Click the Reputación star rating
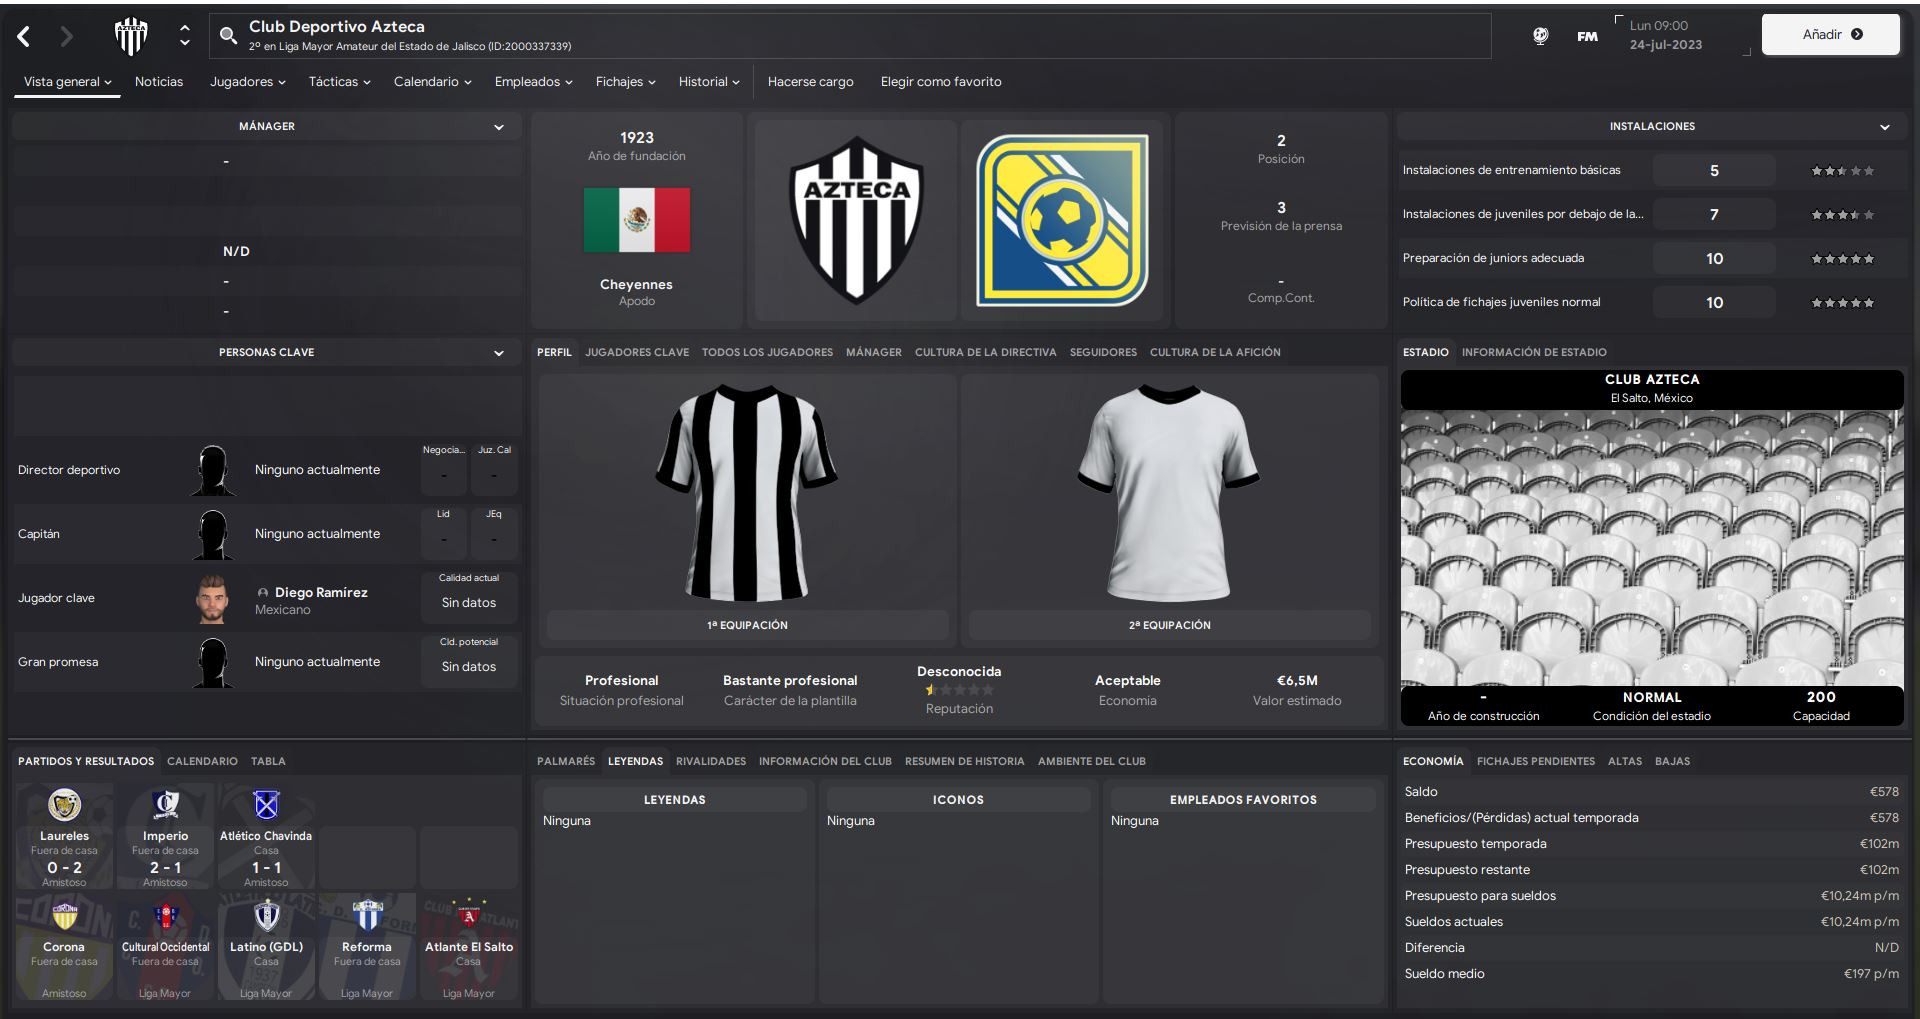 pyautogui.click(x=959, y=690)
